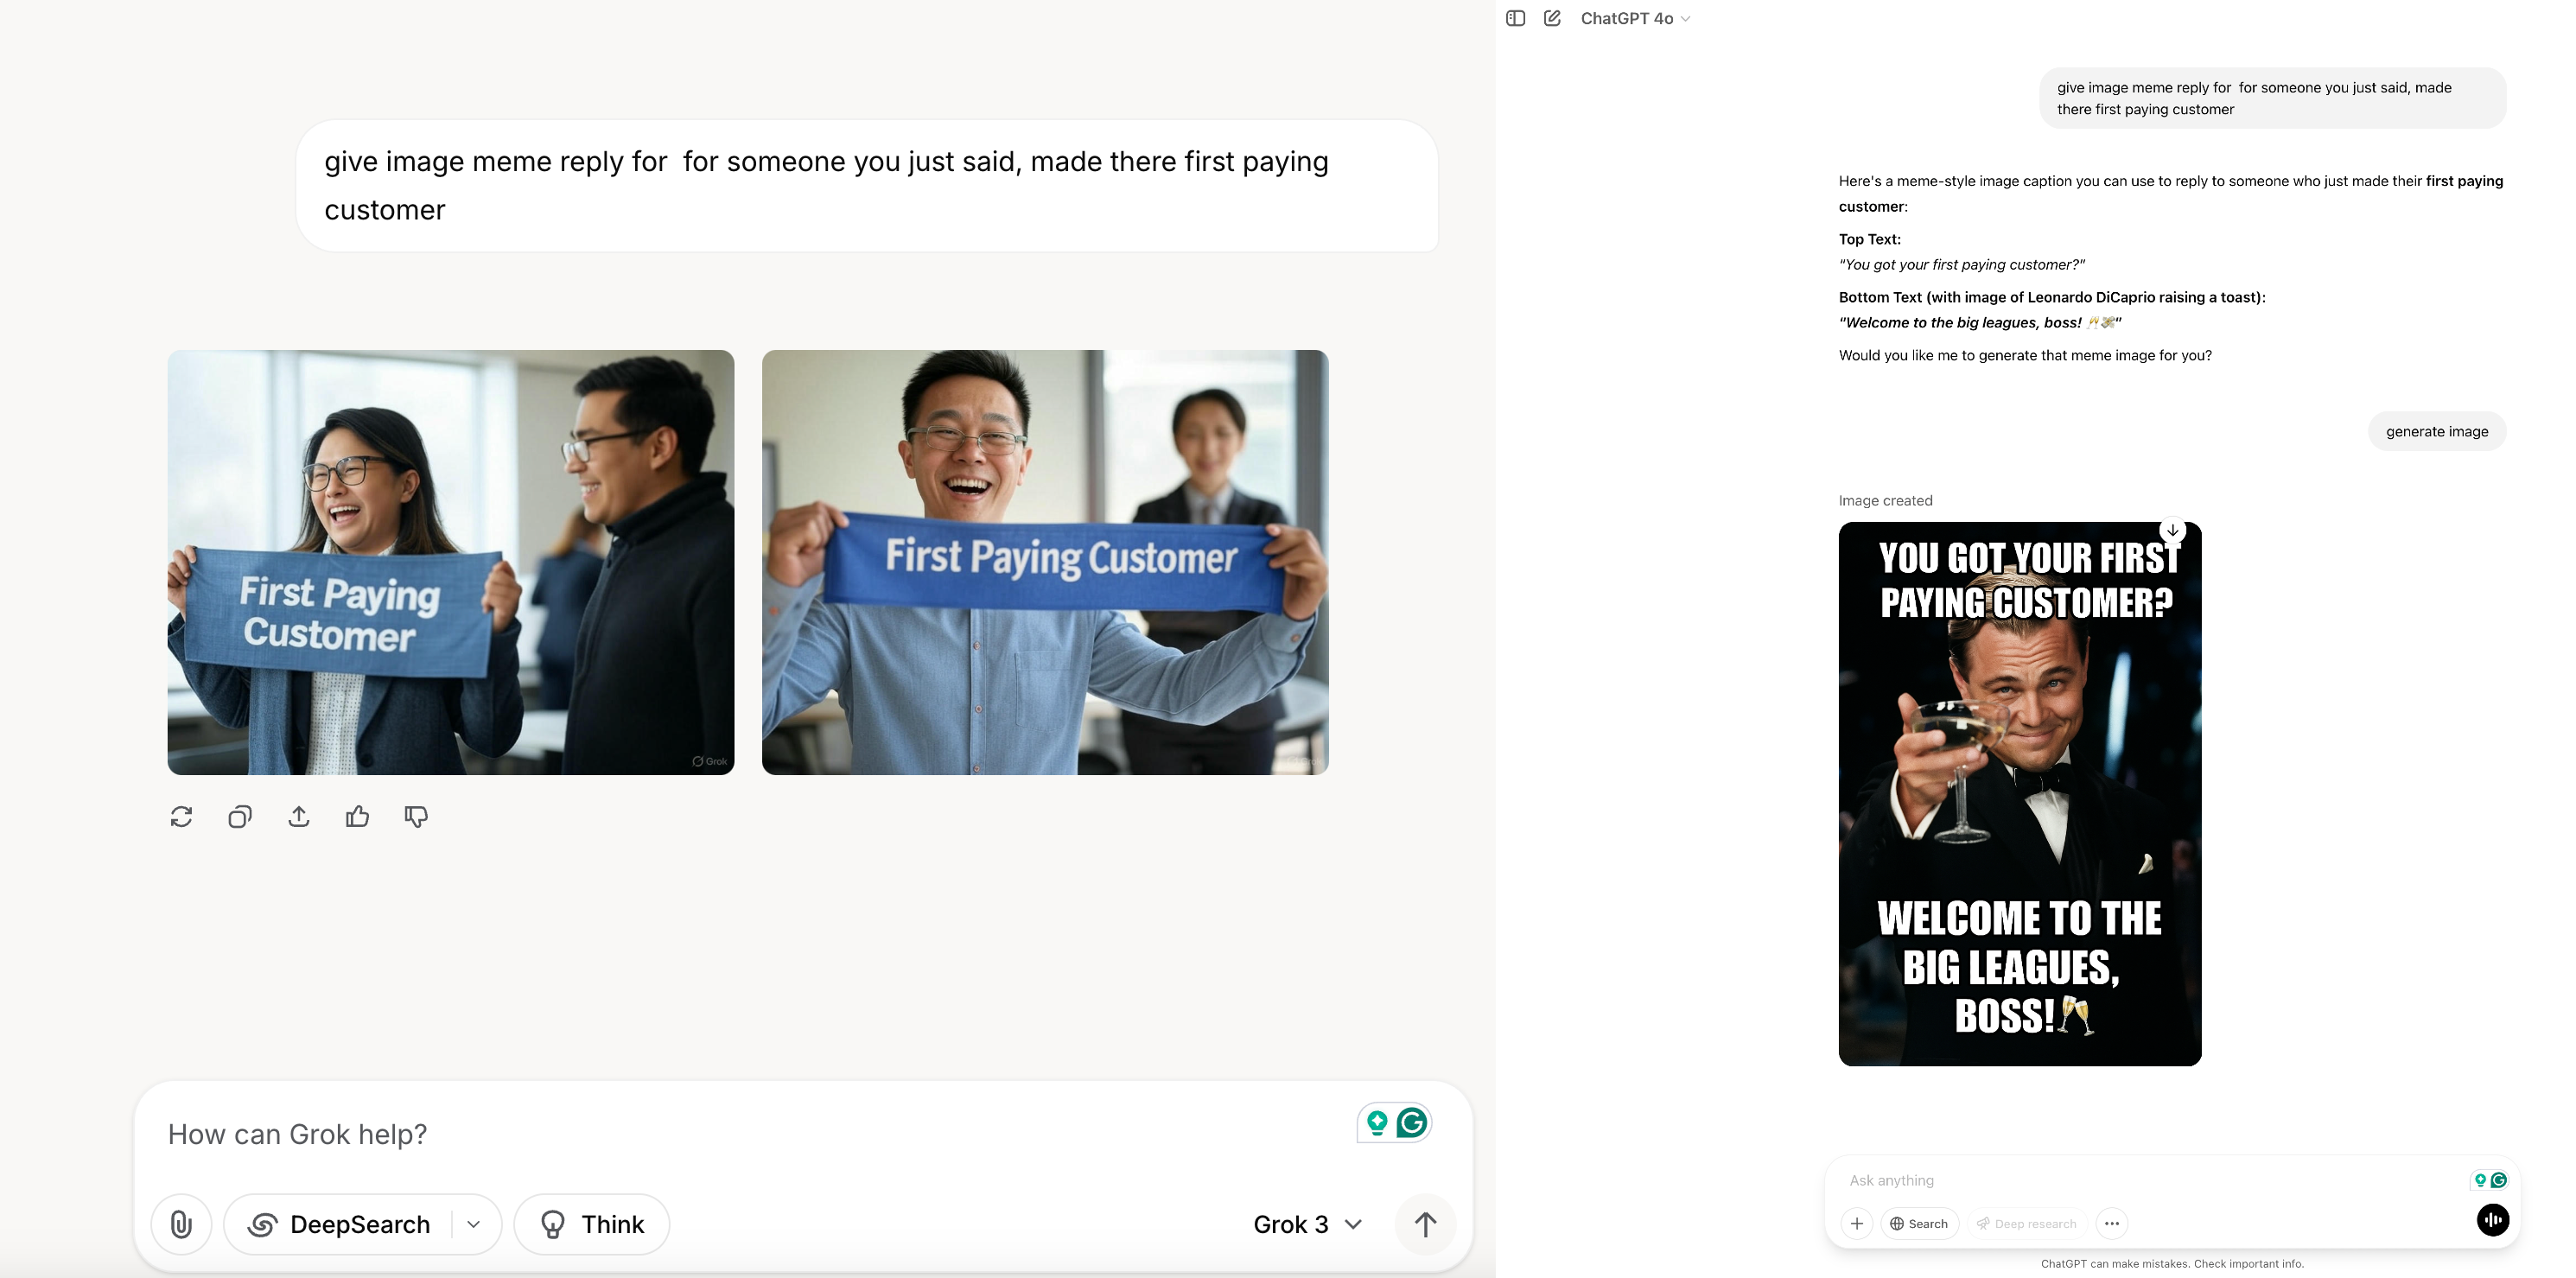The height and width of the screenshot is (1278, 2576).
Task: Toggle Think mode in Grok
Action: click(x=592, y=1224)
